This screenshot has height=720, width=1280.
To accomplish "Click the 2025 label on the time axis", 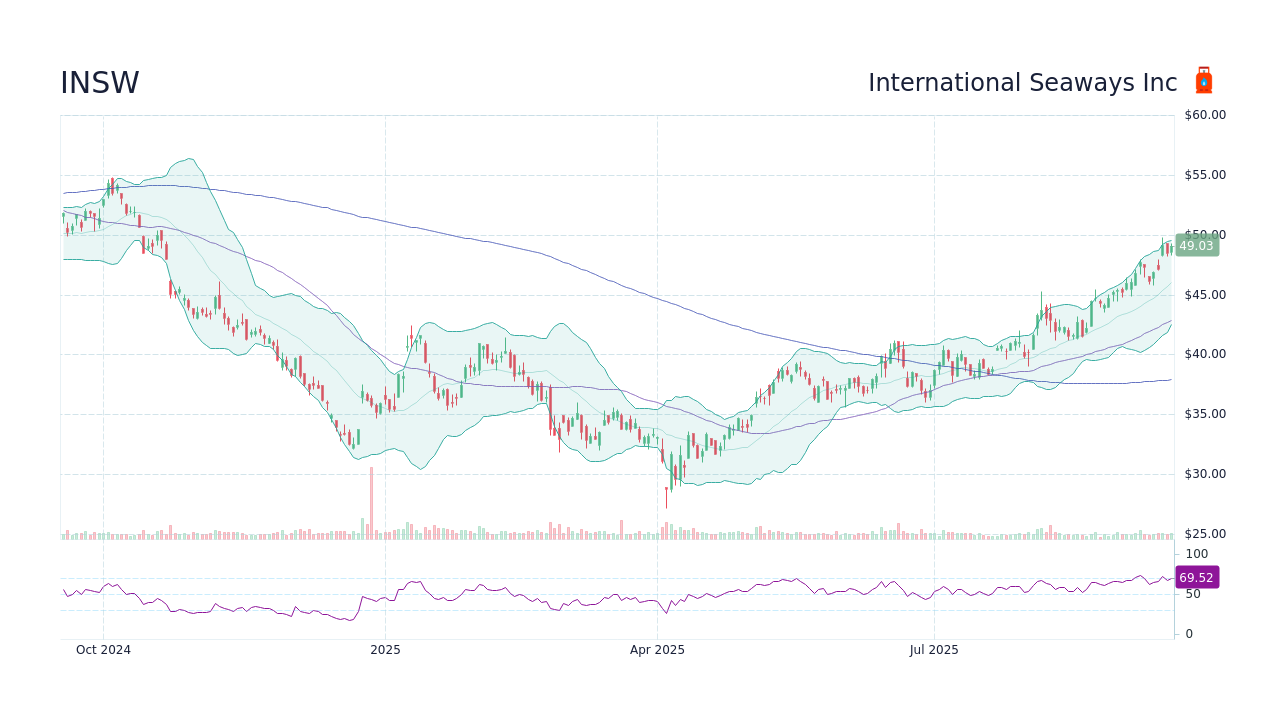I will (x=384, y=649).
